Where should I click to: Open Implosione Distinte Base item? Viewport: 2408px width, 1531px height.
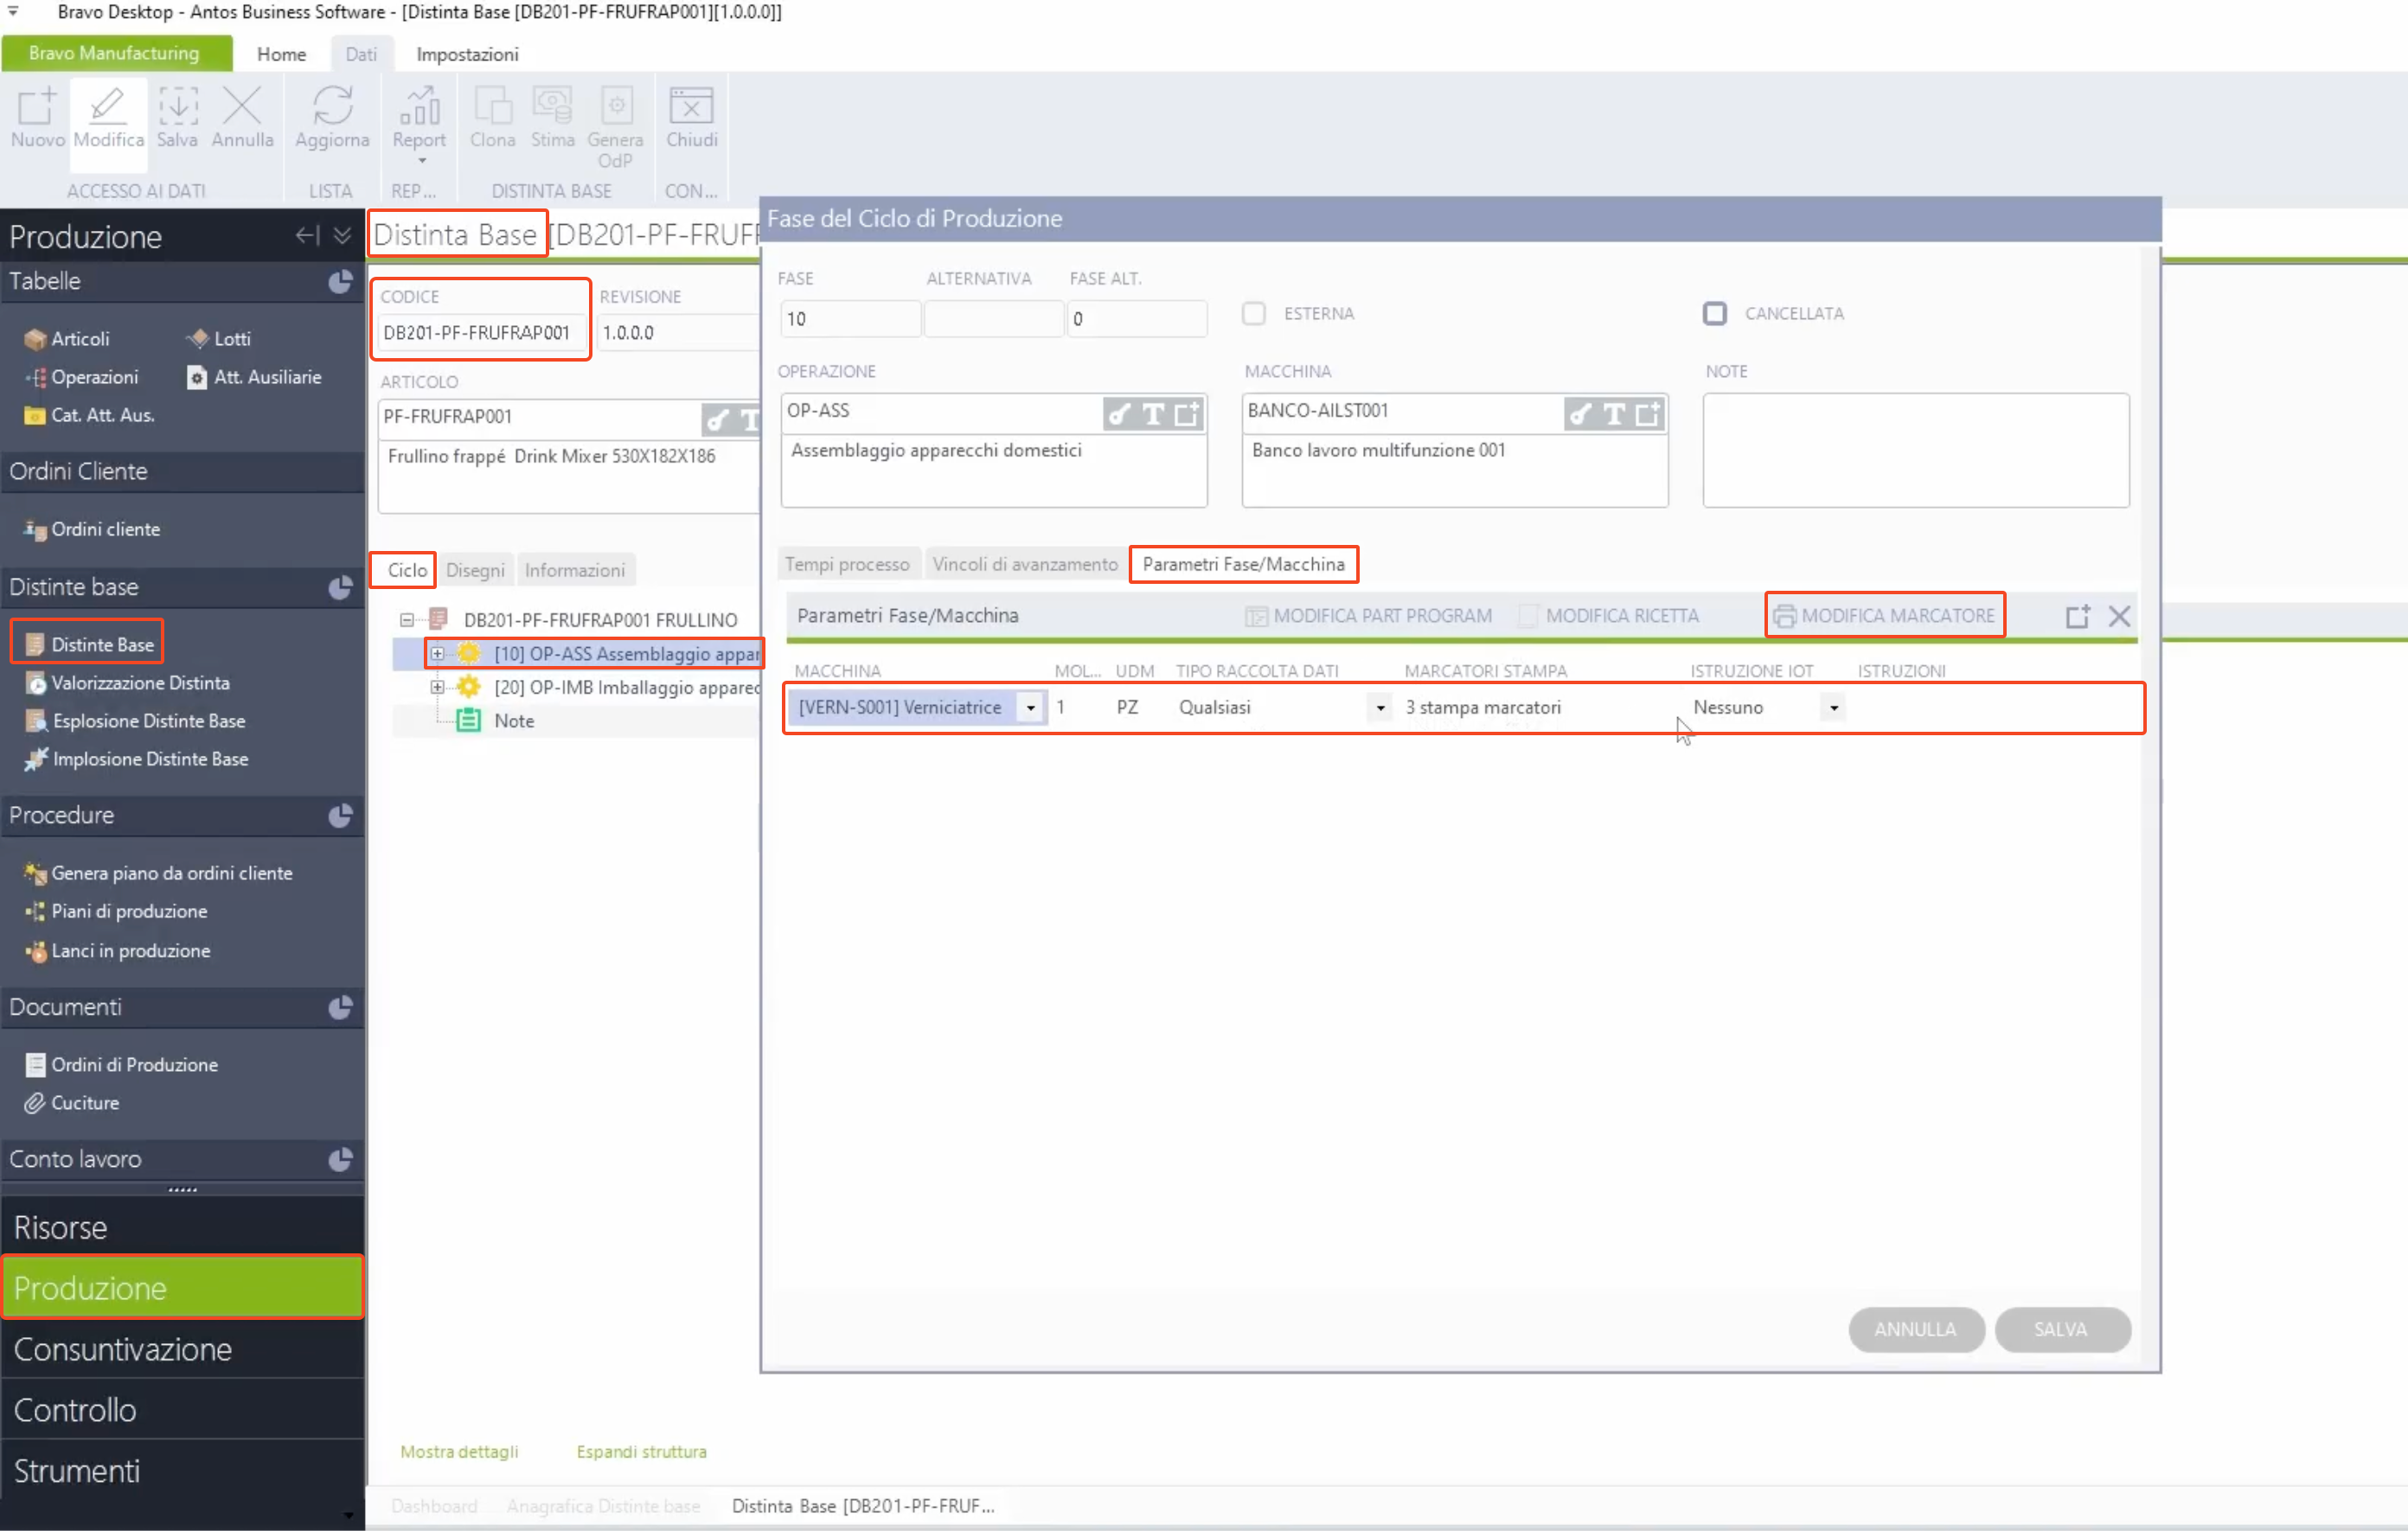point(136,759)
